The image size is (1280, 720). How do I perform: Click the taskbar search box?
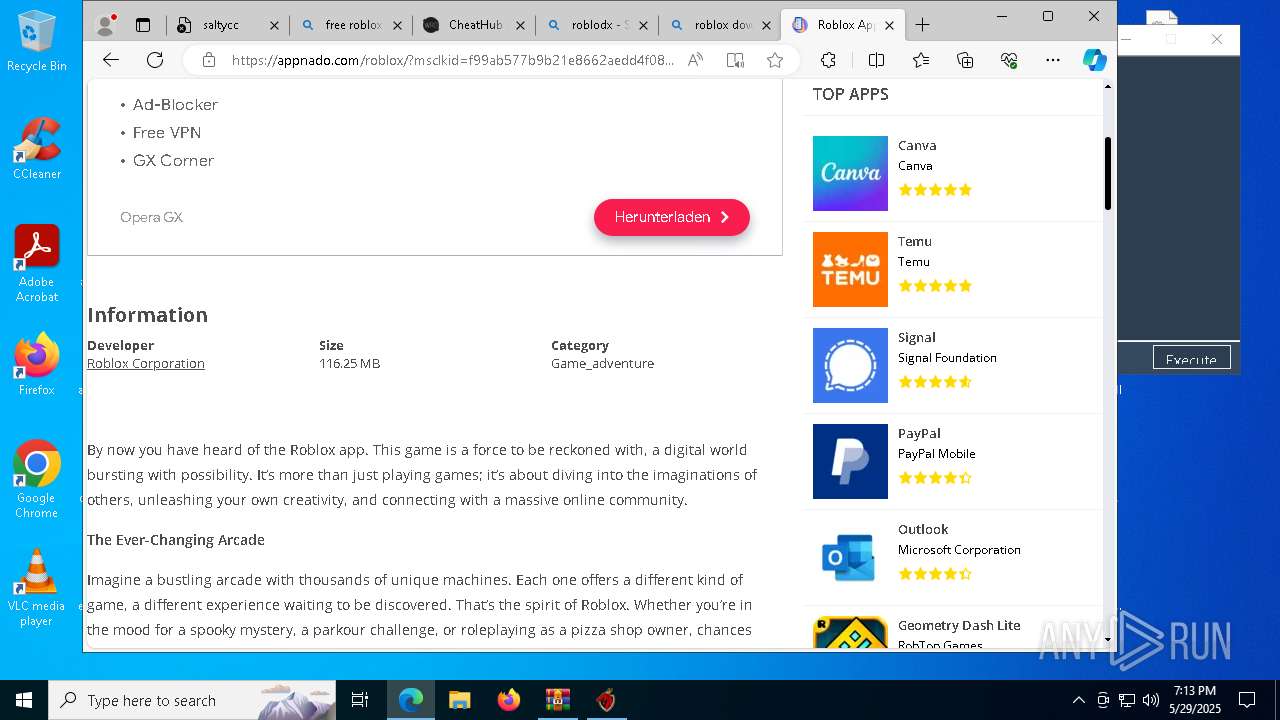pos(192,700)
